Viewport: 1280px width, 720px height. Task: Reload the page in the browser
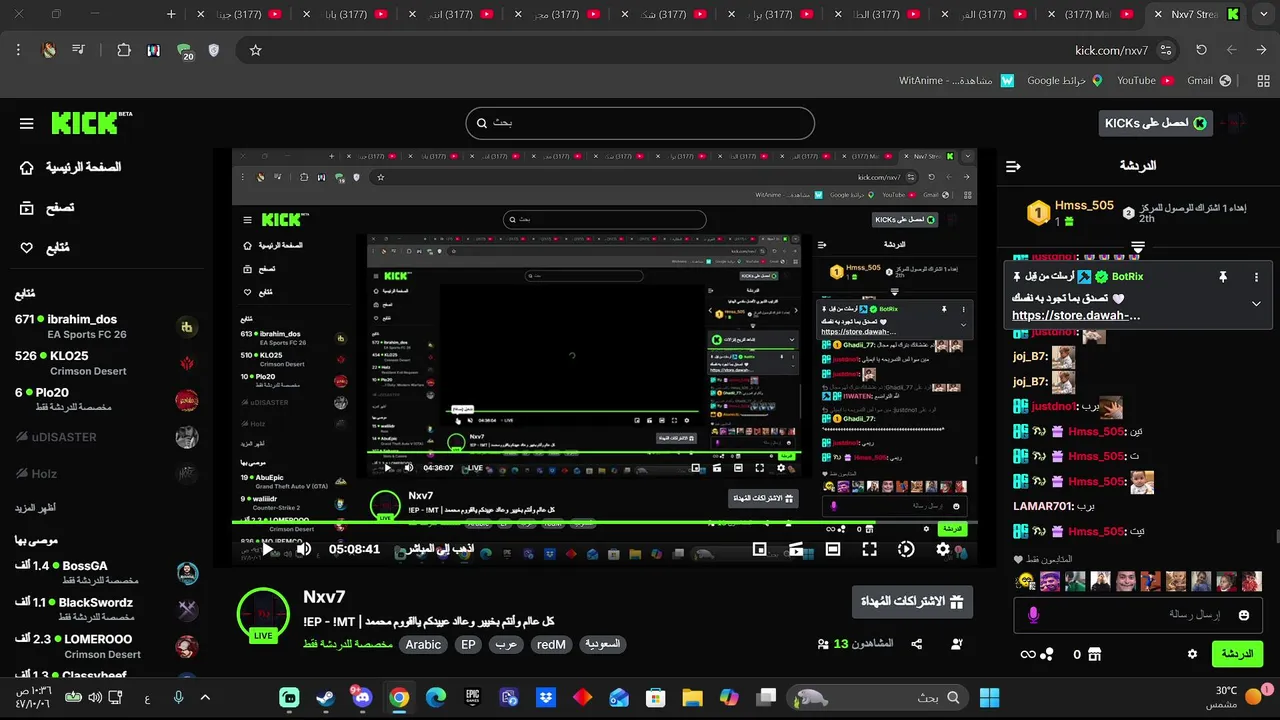click(x=1201, y=50)
